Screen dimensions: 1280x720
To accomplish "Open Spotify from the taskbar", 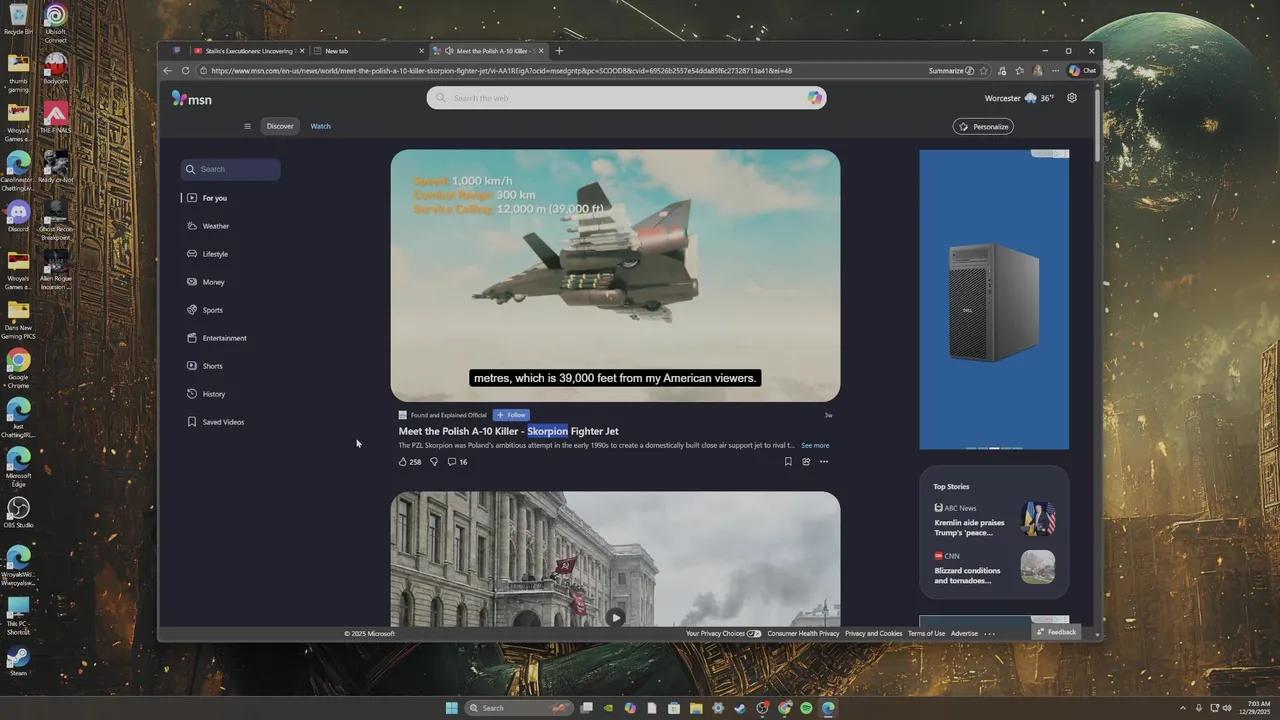I will click(x=806, y=708).
